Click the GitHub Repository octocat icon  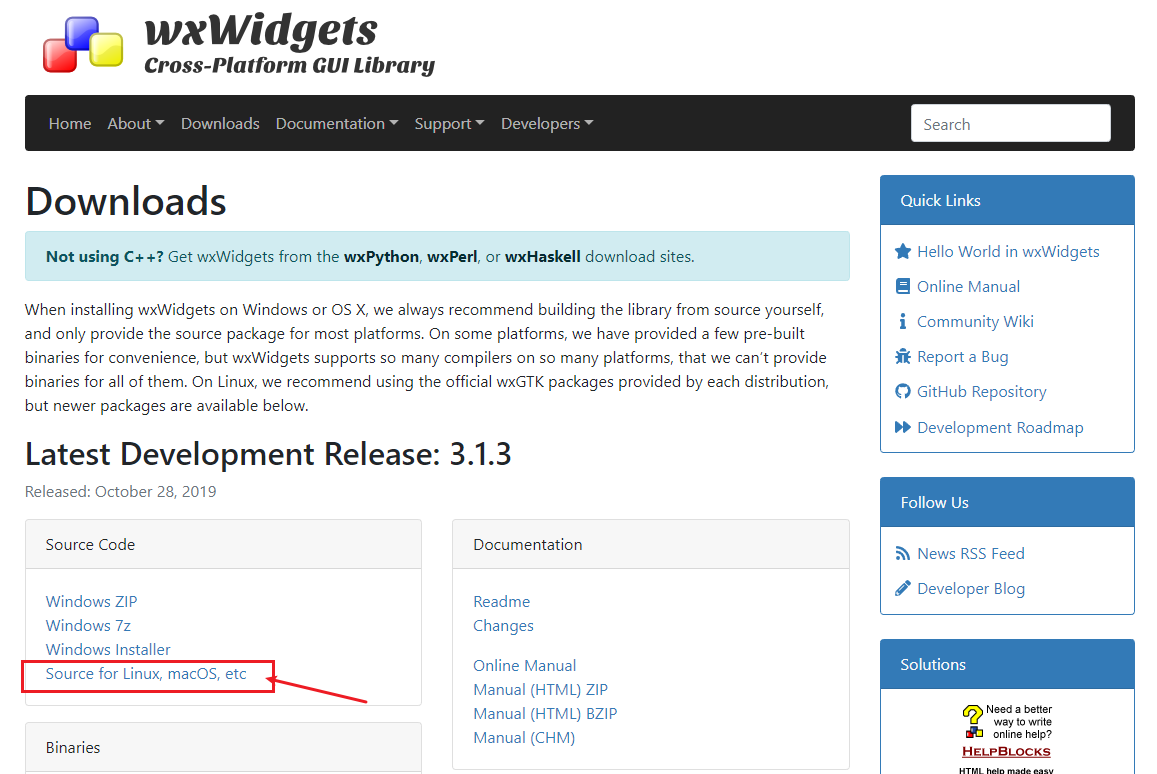[x=903, y=391]
